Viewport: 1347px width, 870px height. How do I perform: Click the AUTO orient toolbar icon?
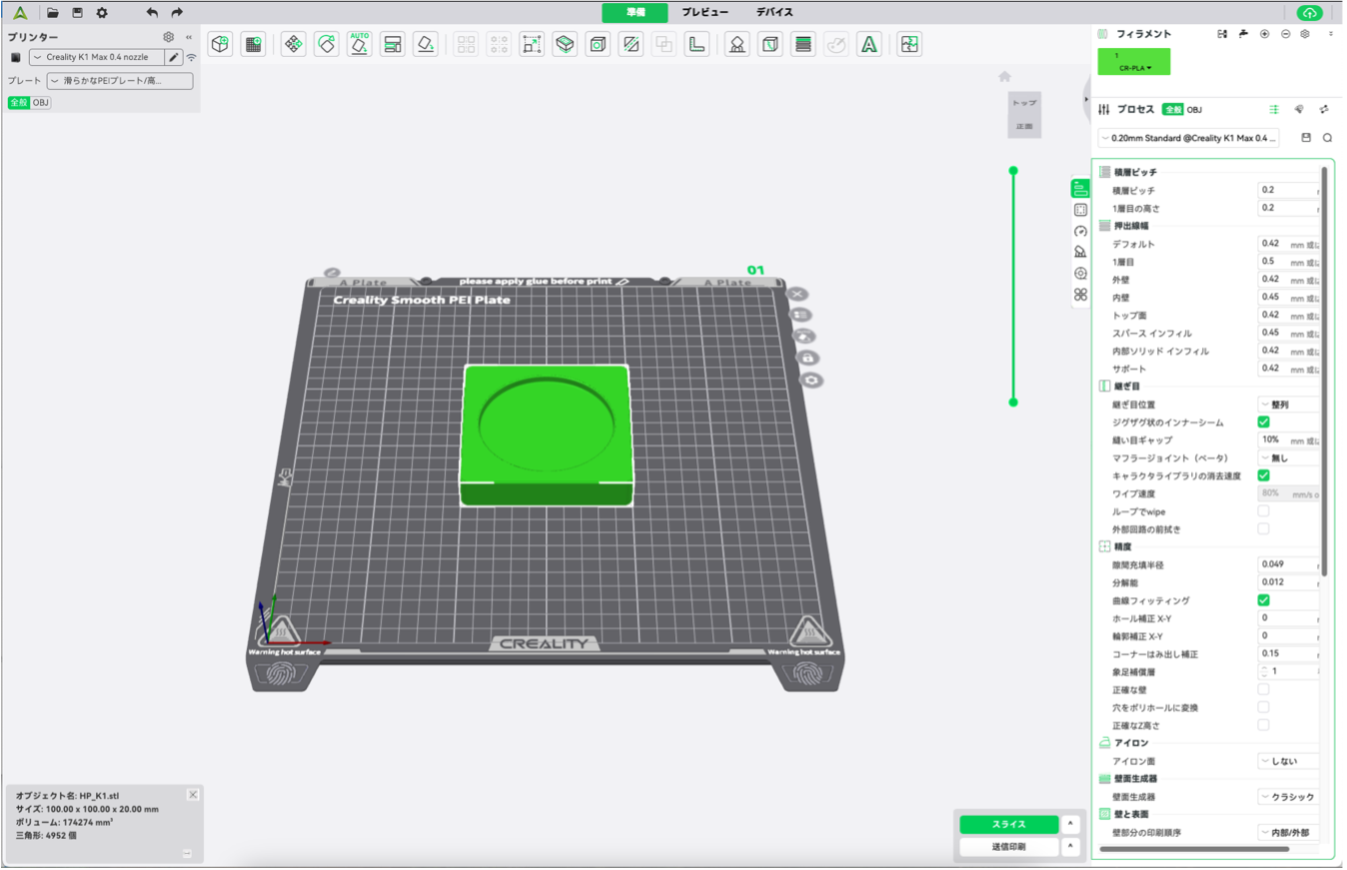pos(359,44)
